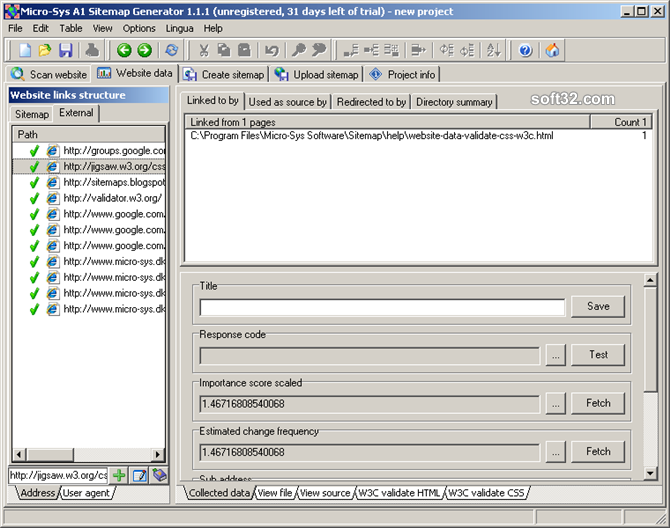Click the export table rows icon

pos(419,50)
